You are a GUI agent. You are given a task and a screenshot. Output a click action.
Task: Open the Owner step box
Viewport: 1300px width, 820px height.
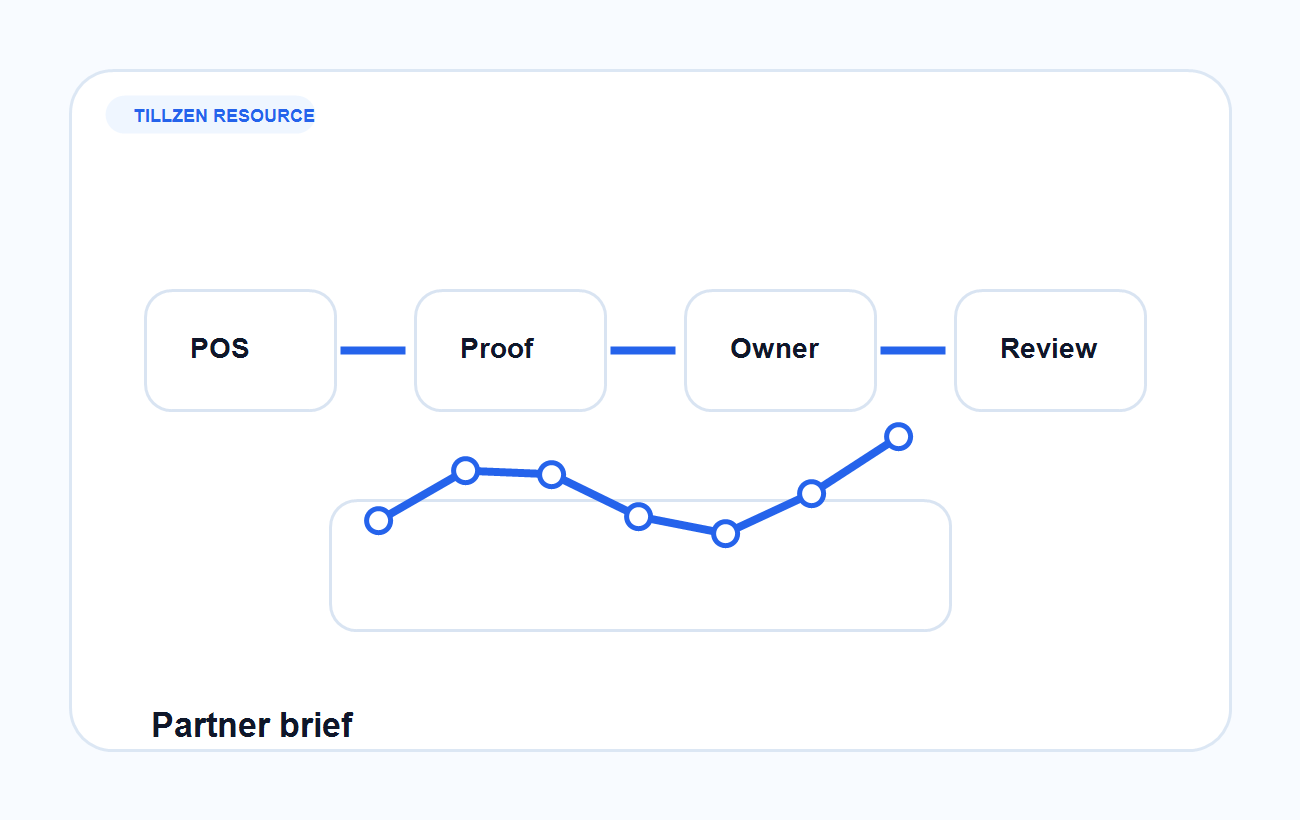pos(780,350)
